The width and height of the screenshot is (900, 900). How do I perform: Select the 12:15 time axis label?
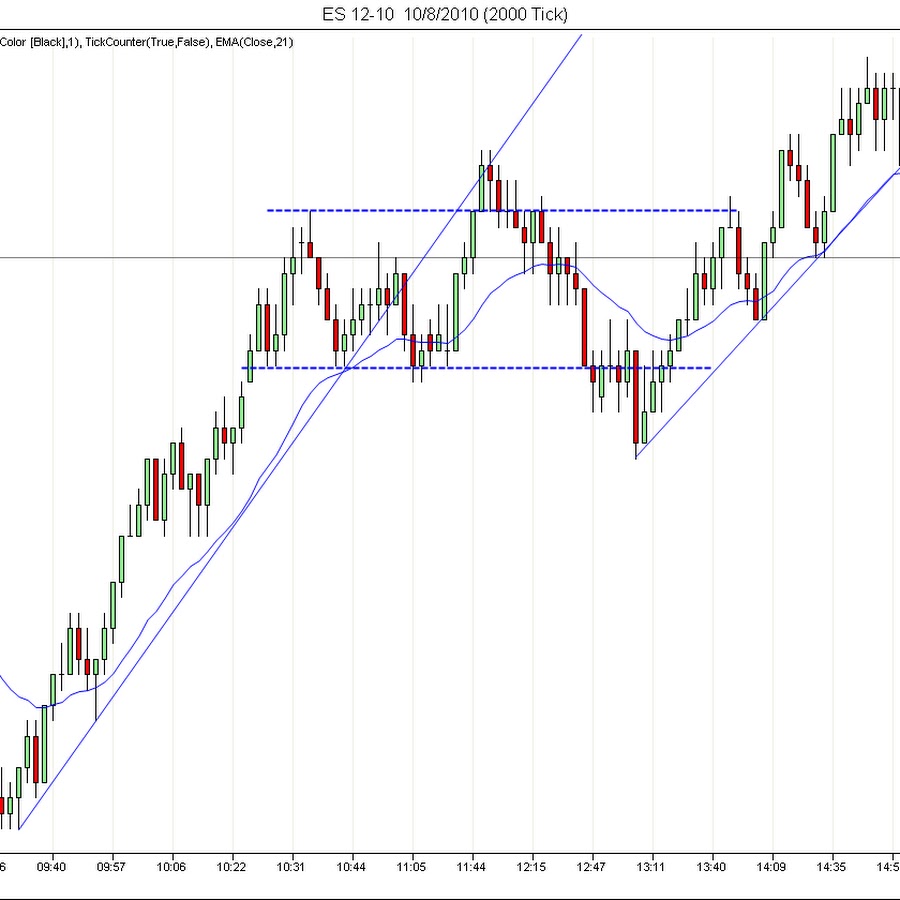click(x=531, y=867)
